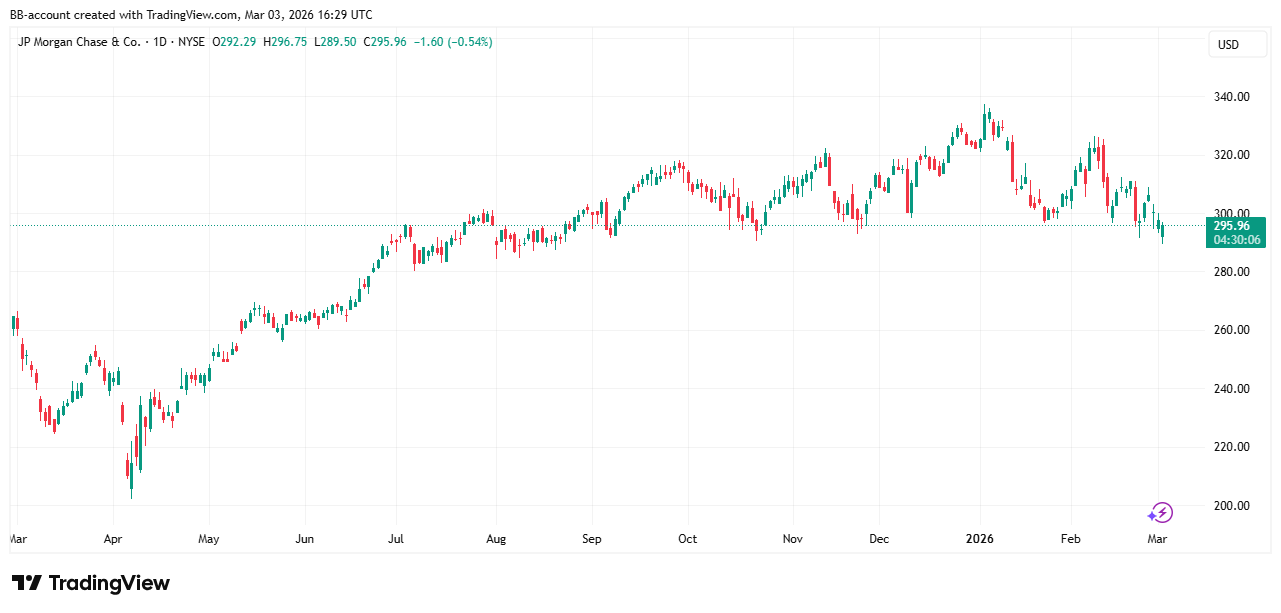The height and width of the screenshot is (613, 1281).
Task: Select the 1D interval label
Action: (161, 42)
